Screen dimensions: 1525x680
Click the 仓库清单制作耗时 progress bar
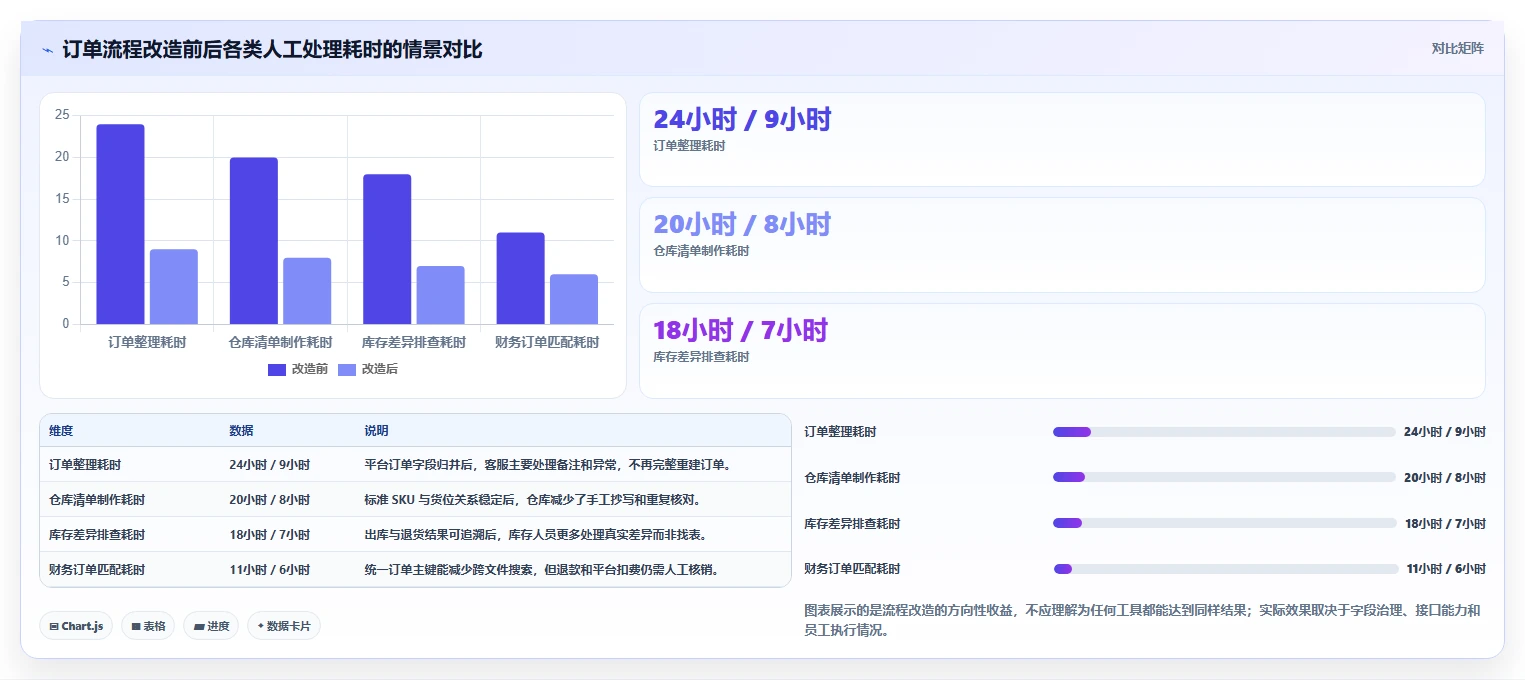pos(1224,477)
